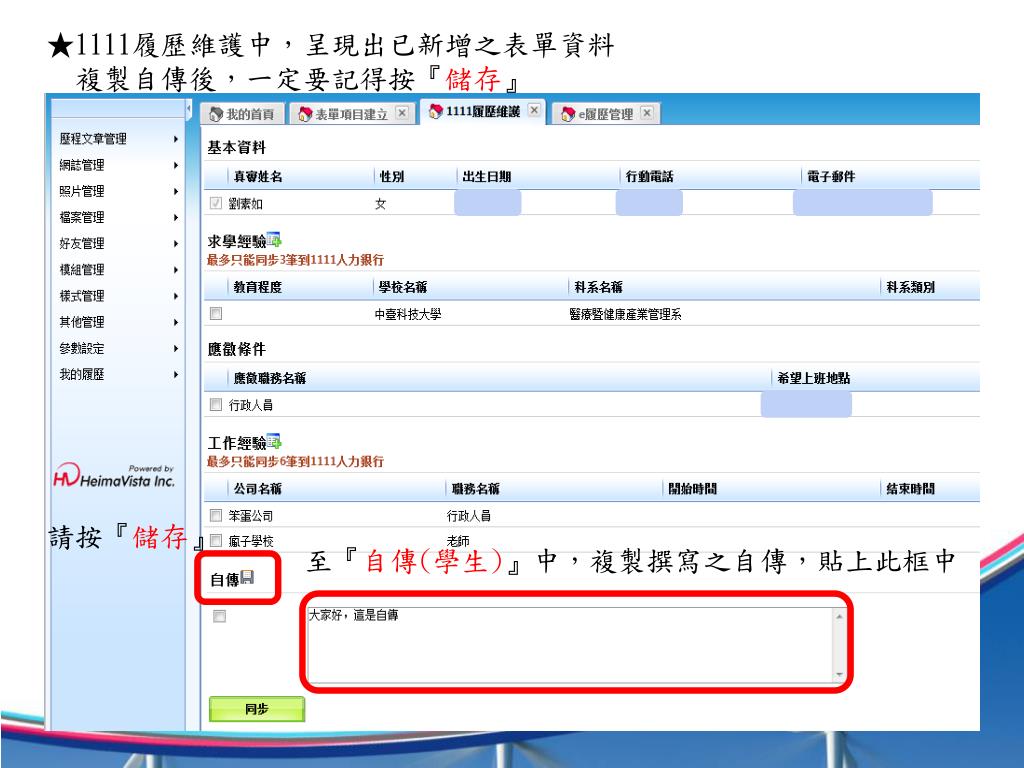The image size is (1024, 768).
Task: Expand the 樣式管理 submenu arrow
Action: pos(176,296)
